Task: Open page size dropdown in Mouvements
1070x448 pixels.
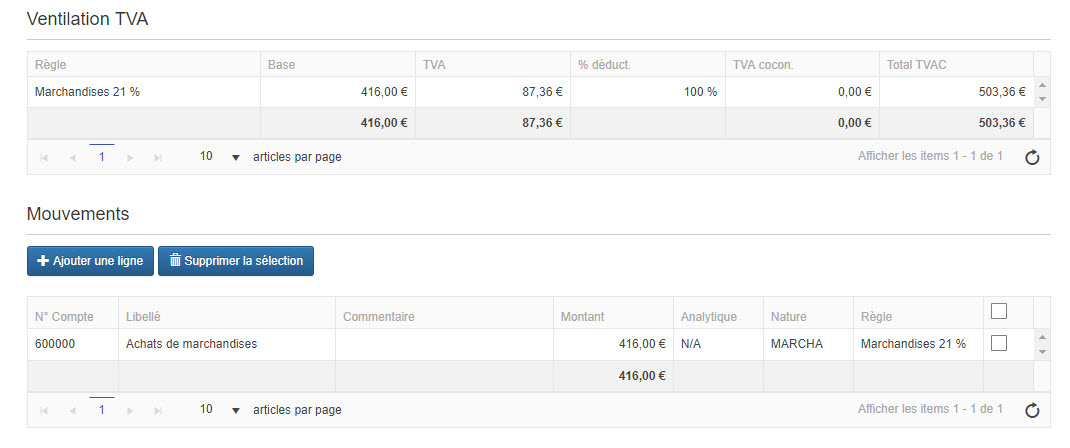Action: 235,410
